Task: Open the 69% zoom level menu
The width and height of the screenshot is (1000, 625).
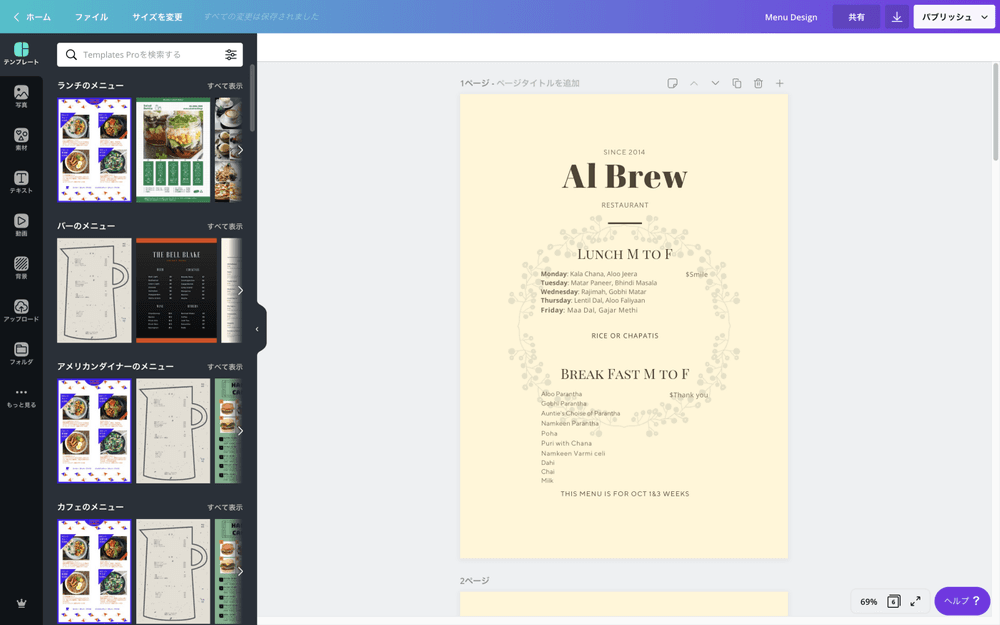Action: click(x=868, y=602)
